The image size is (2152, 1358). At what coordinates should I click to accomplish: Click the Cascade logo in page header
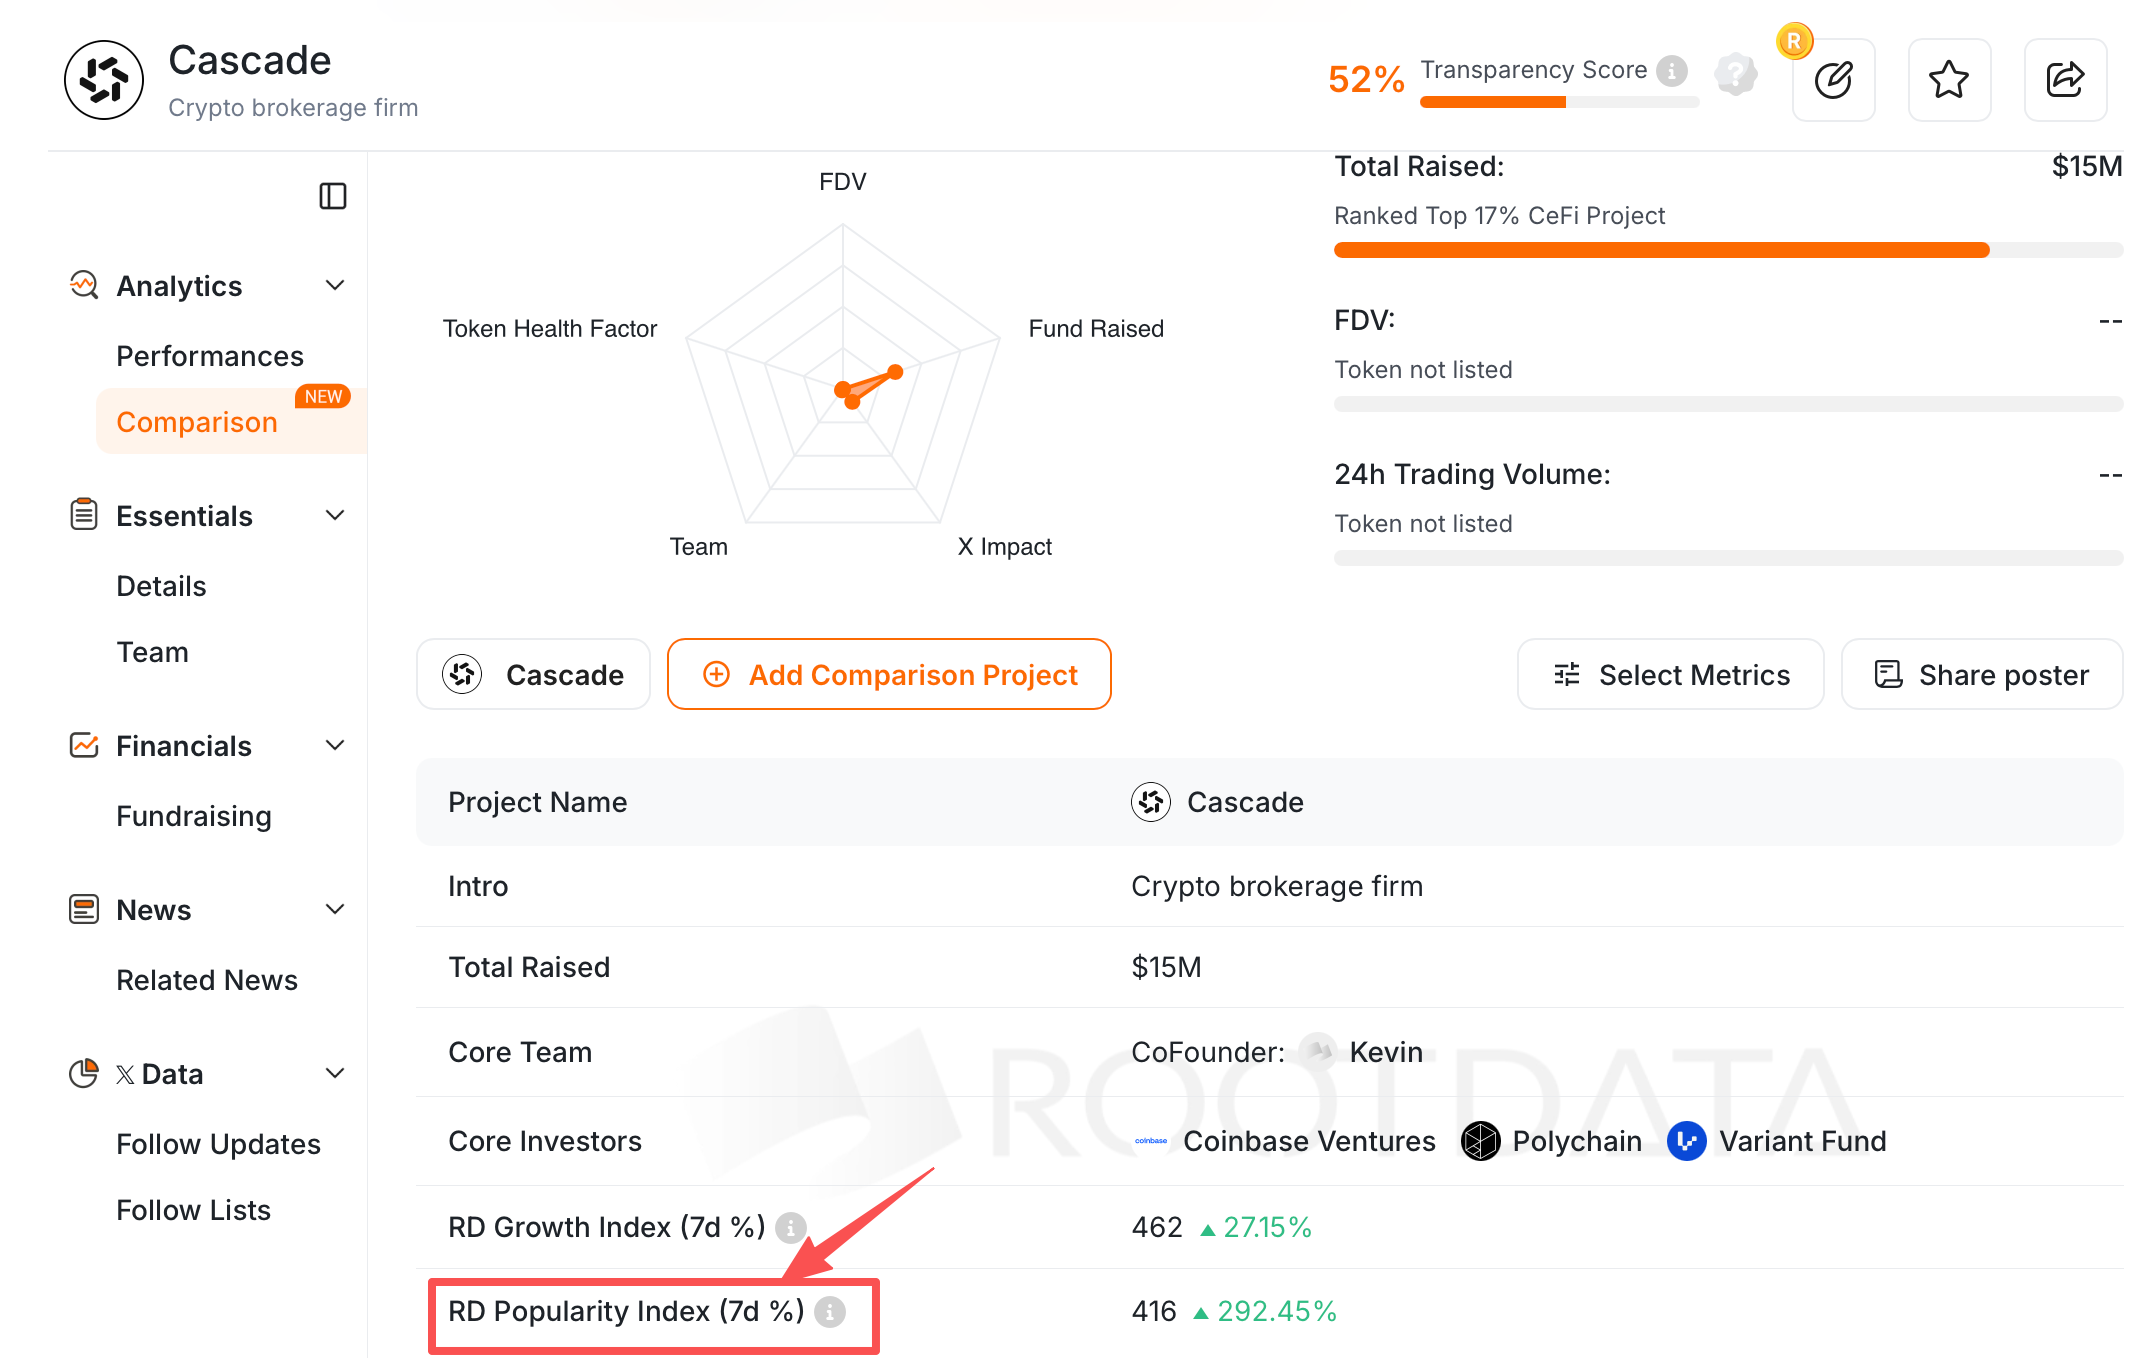tap(104, 80)
